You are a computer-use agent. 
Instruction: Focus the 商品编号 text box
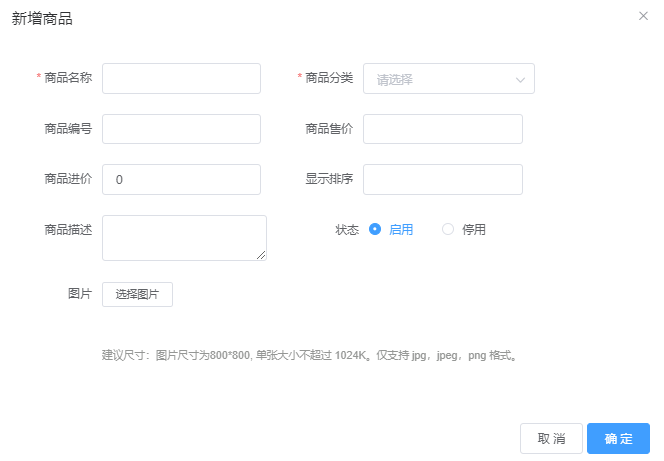click(181, 129)
